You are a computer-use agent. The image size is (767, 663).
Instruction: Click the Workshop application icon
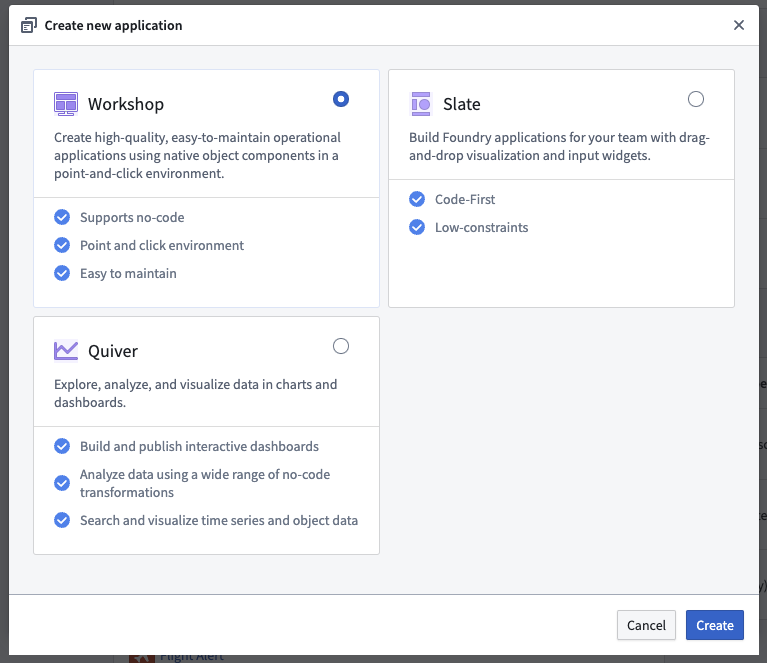[x=66, y=104]
